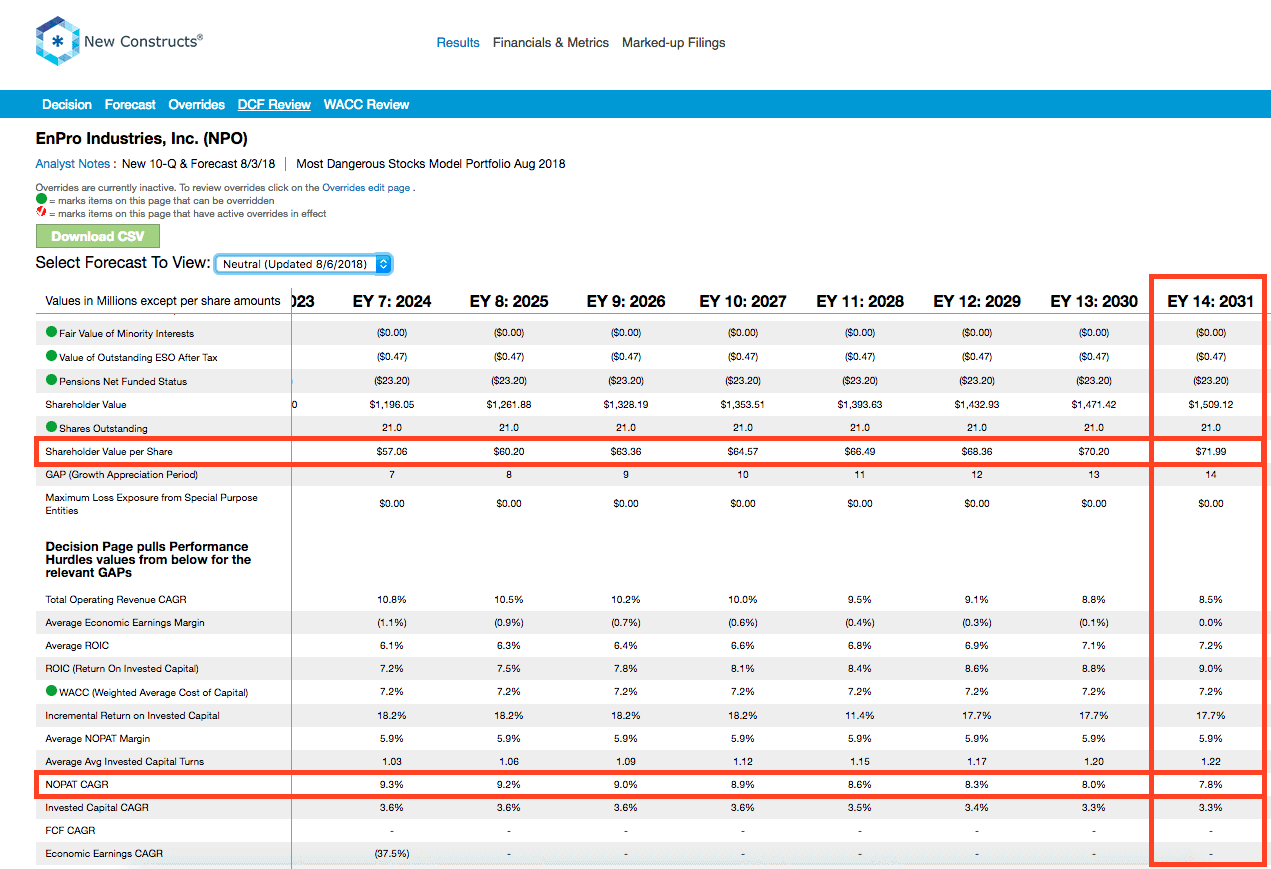Screen dimensions: 1271x869
Task: Click the Total Operating Revenue CAGR label
Action: coord(116,600)
